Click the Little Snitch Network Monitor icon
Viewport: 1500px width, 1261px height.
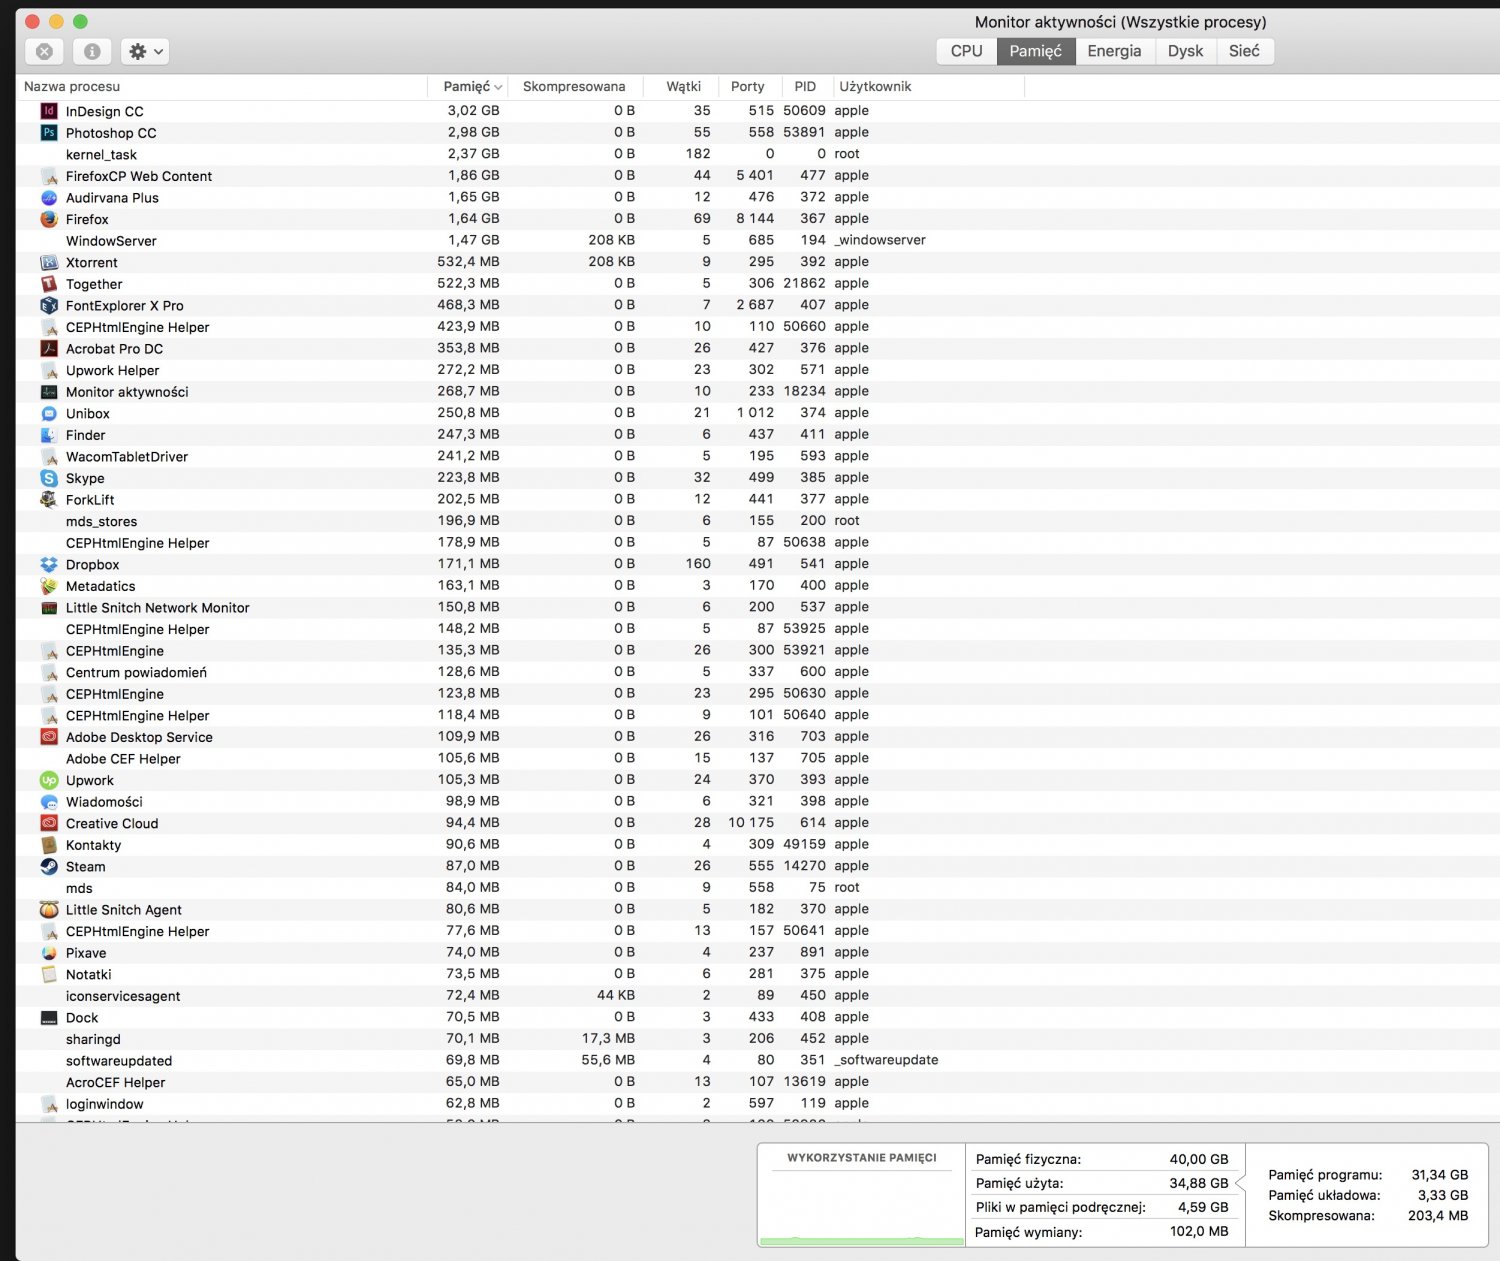point(49,607)
